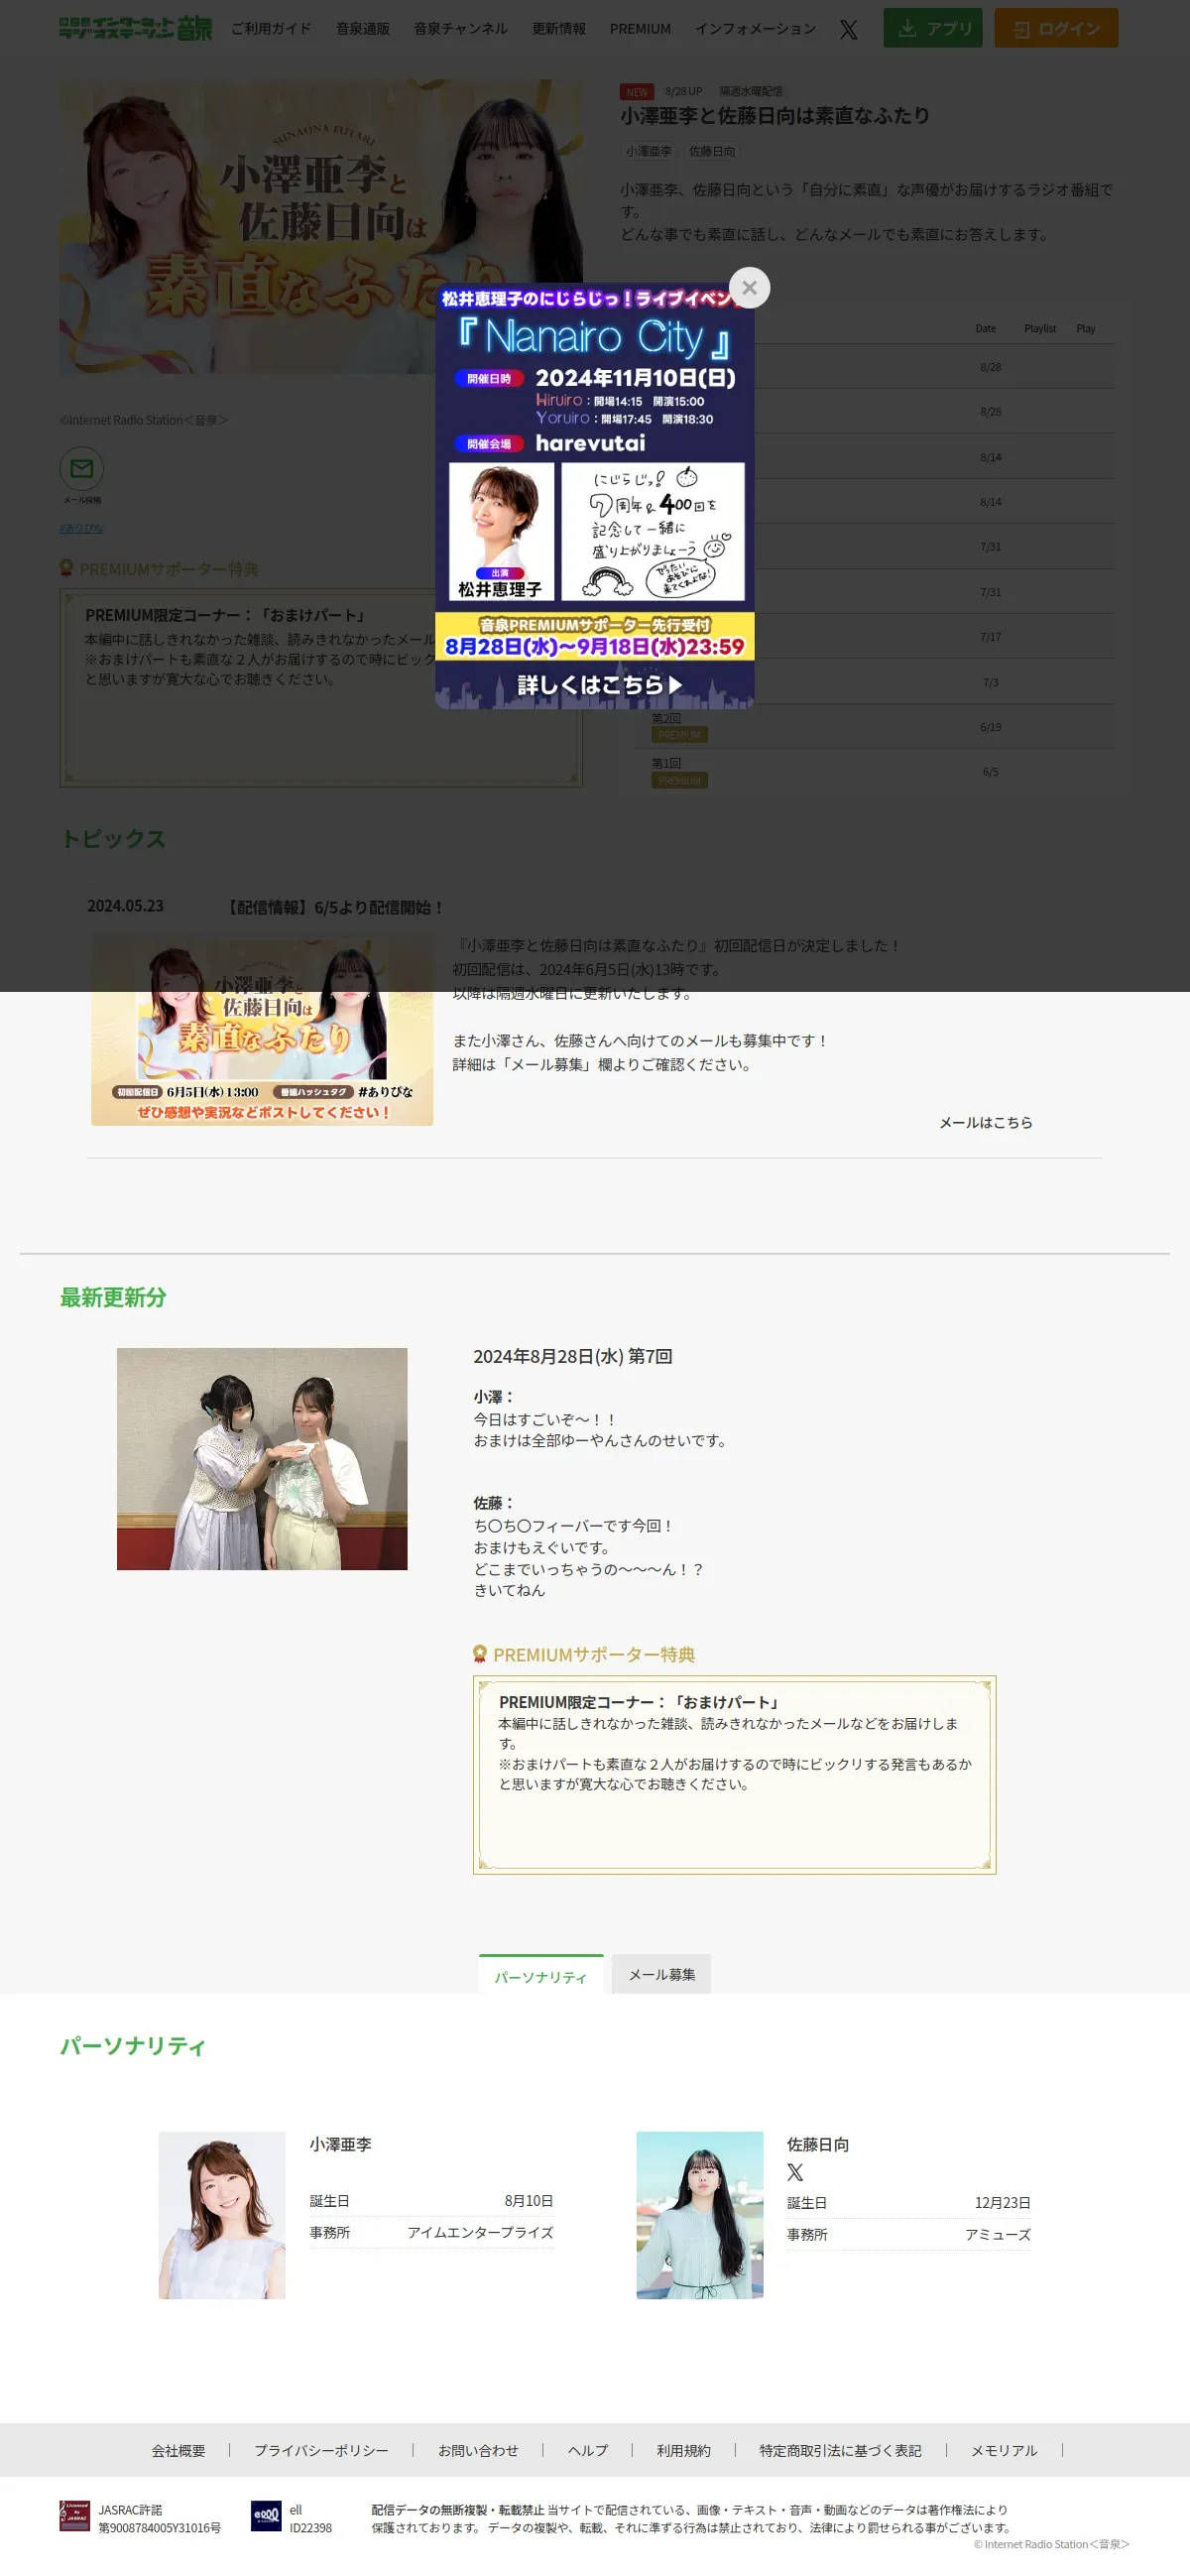Image resolution: width=1190 pixels, height=2576 pixels.
Task: Open お問い合わせ footer link
Action: pos(478,2450)
